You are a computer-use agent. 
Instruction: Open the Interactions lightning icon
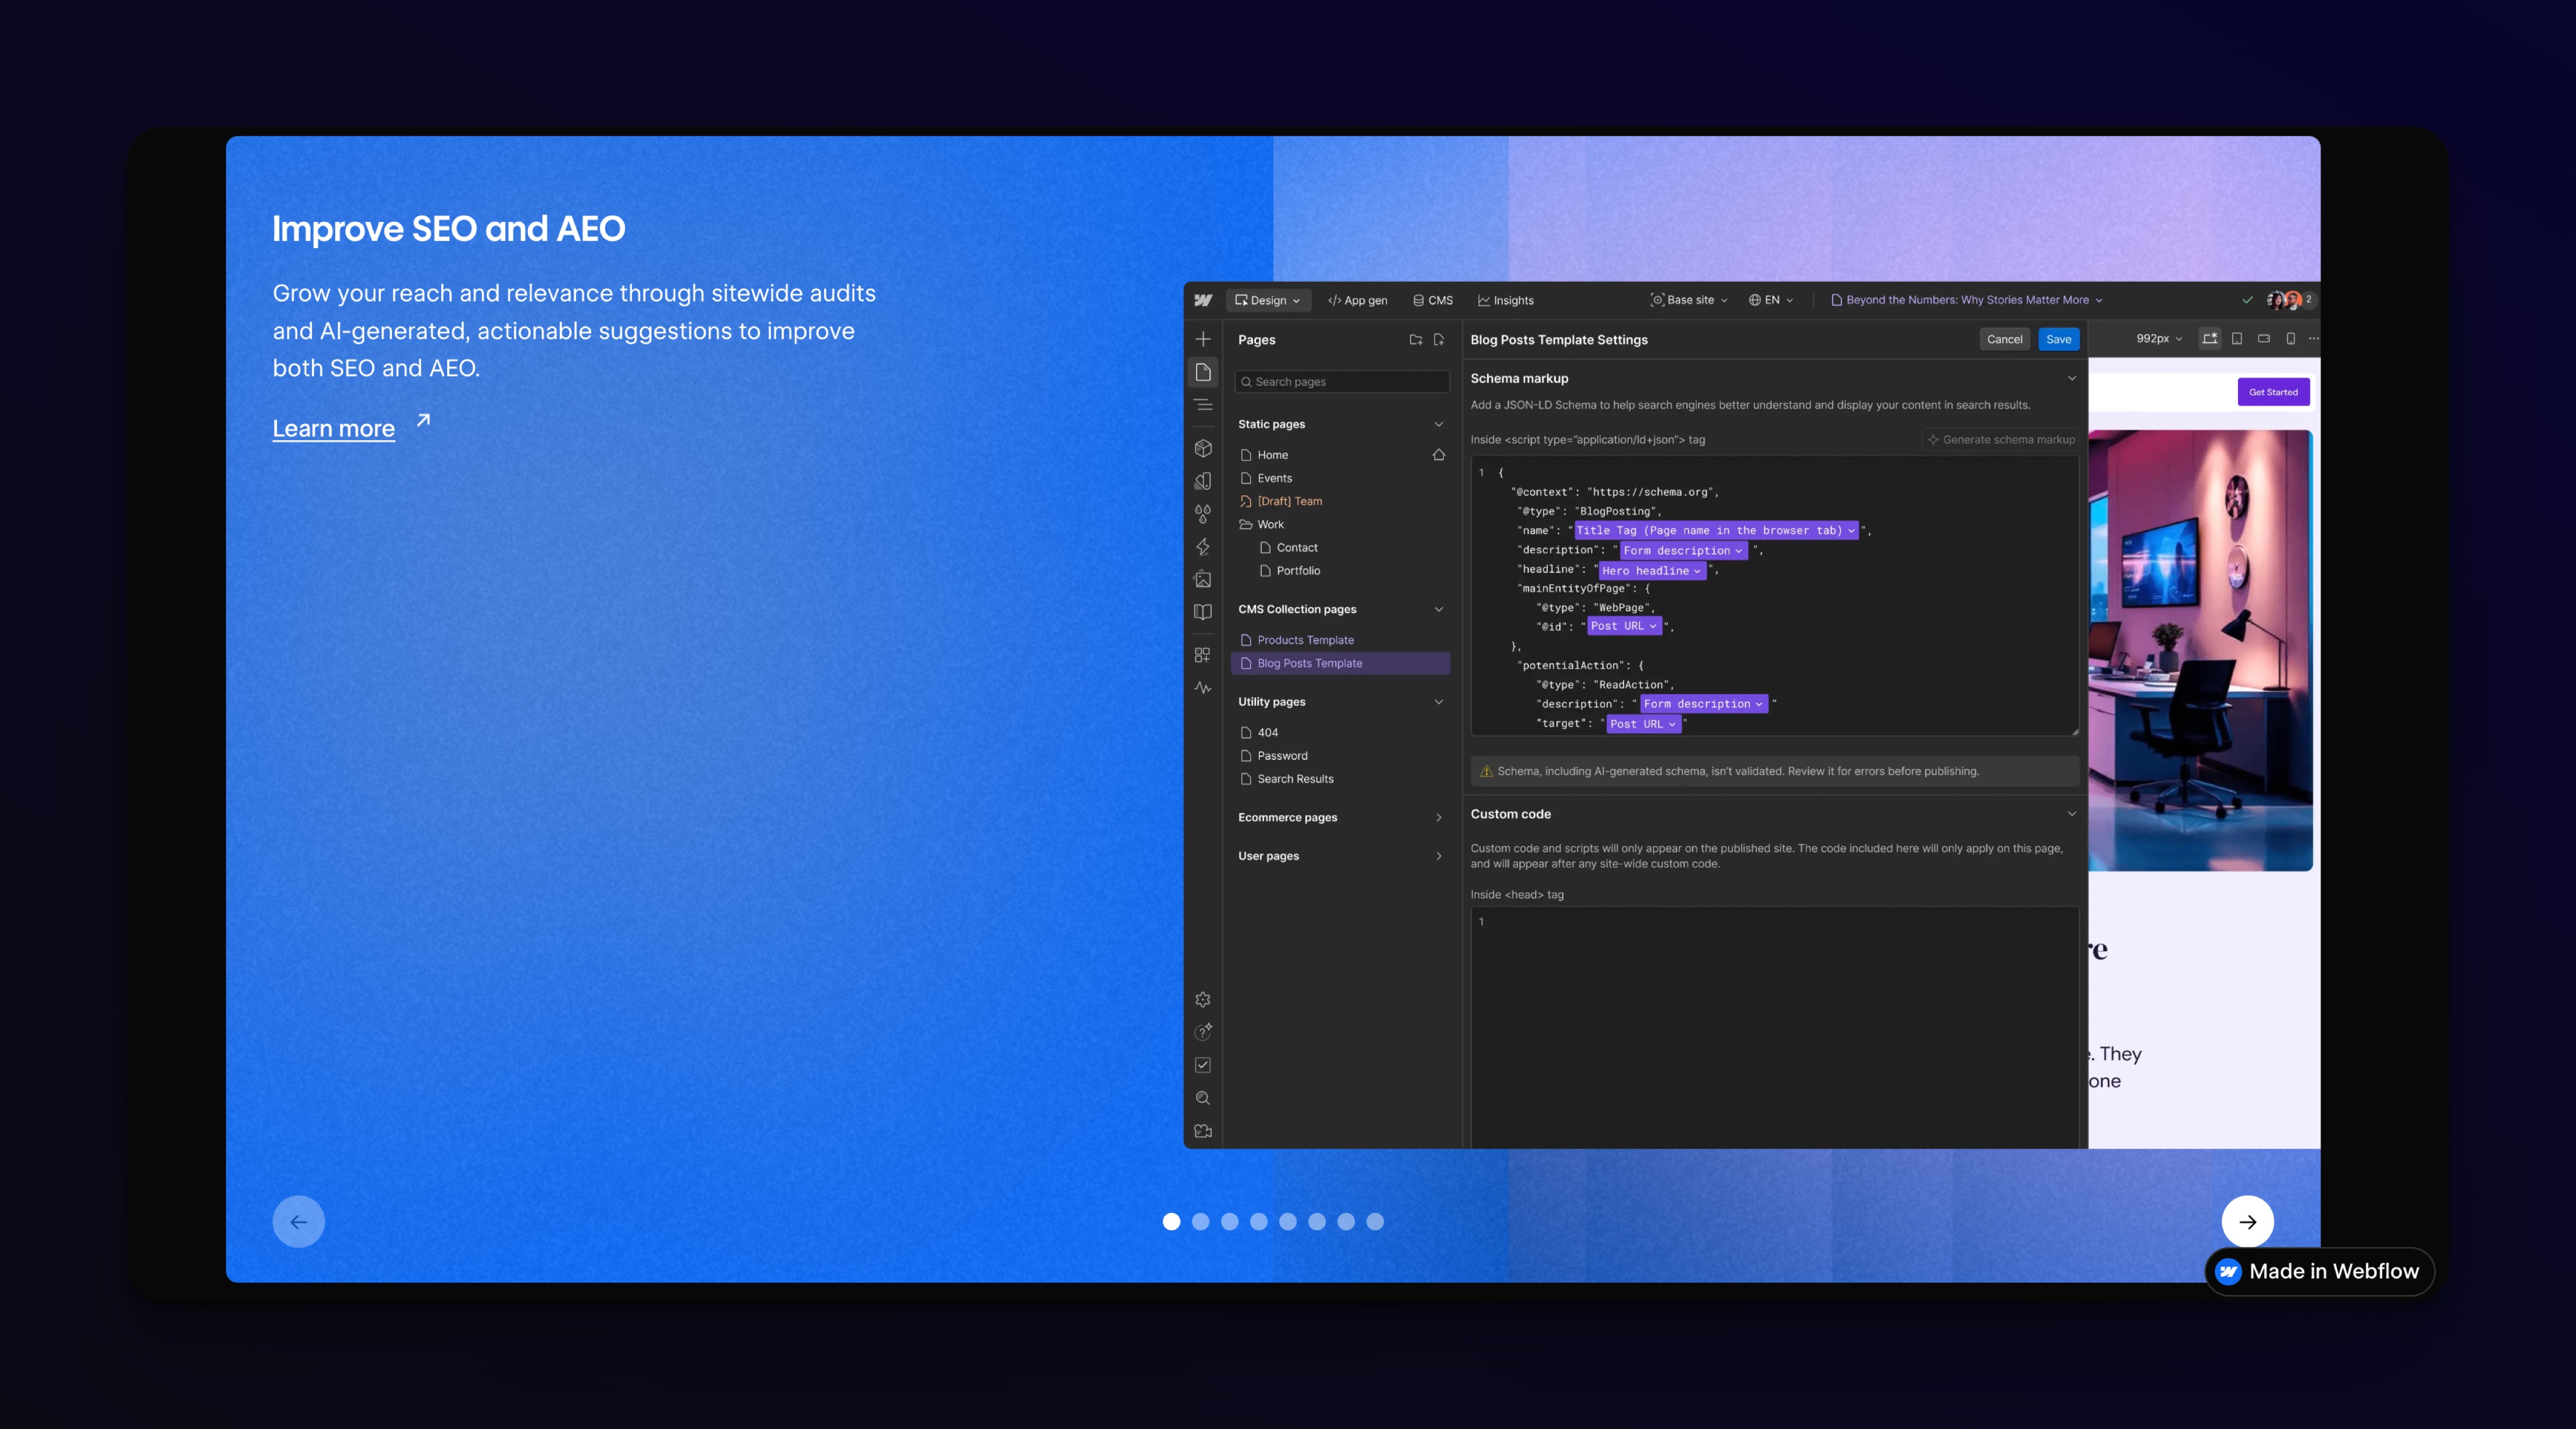(x=1203, y=547)
